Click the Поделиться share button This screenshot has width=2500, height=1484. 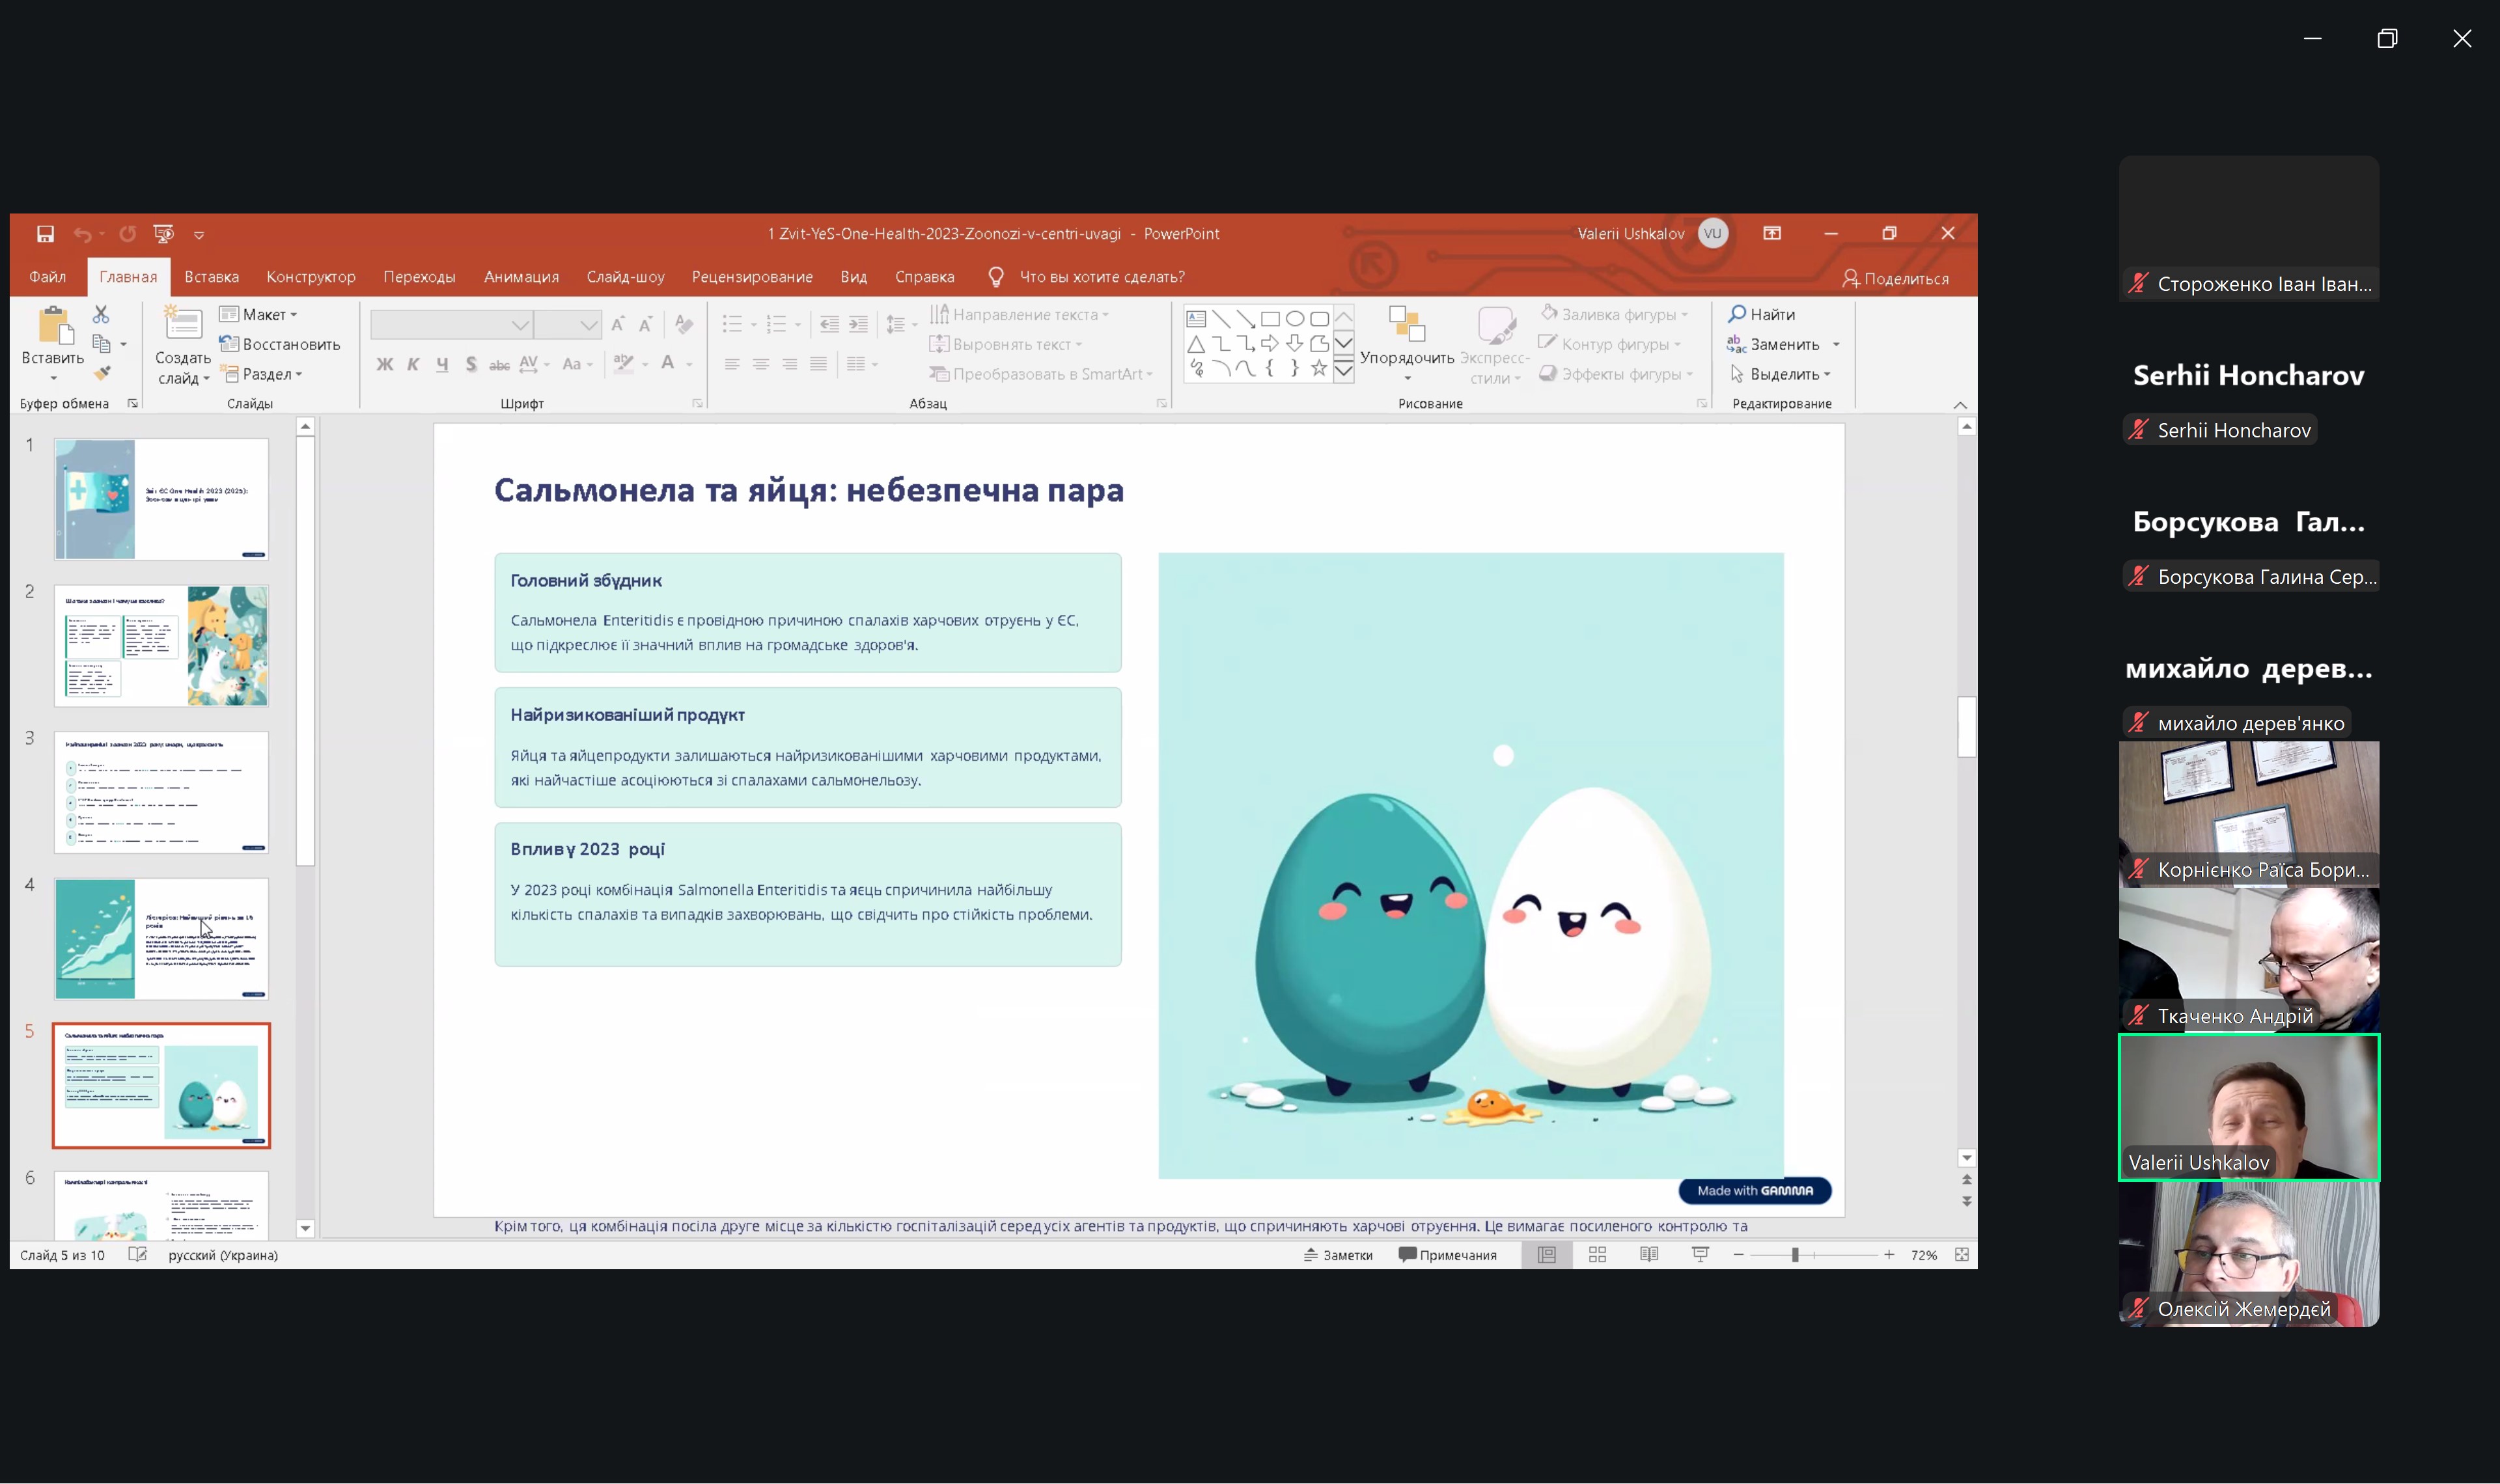click(x=1895, y=279)
